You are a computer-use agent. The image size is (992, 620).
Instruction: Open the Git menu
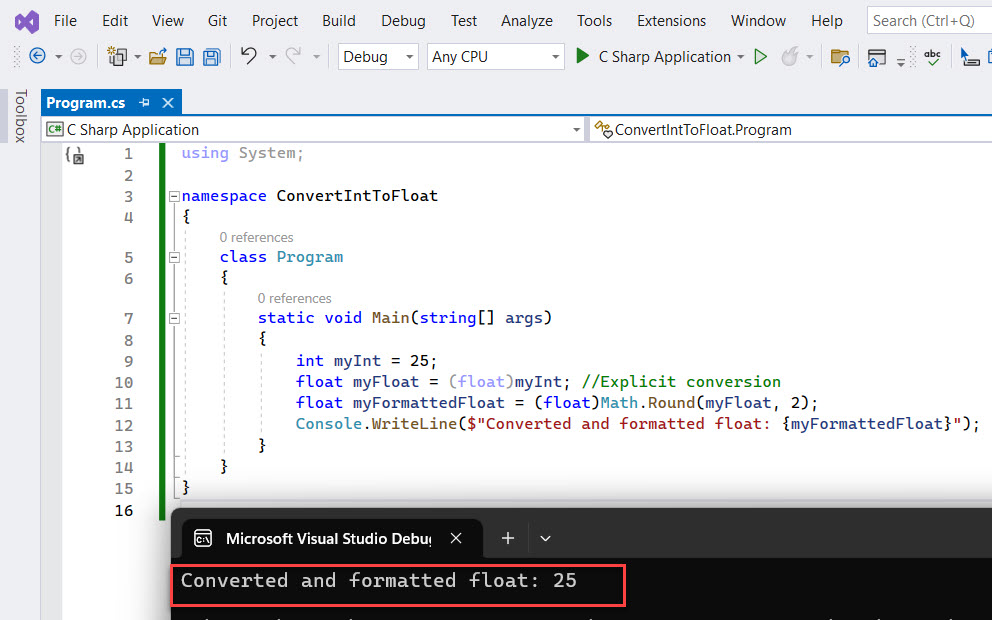coord(217,20)
